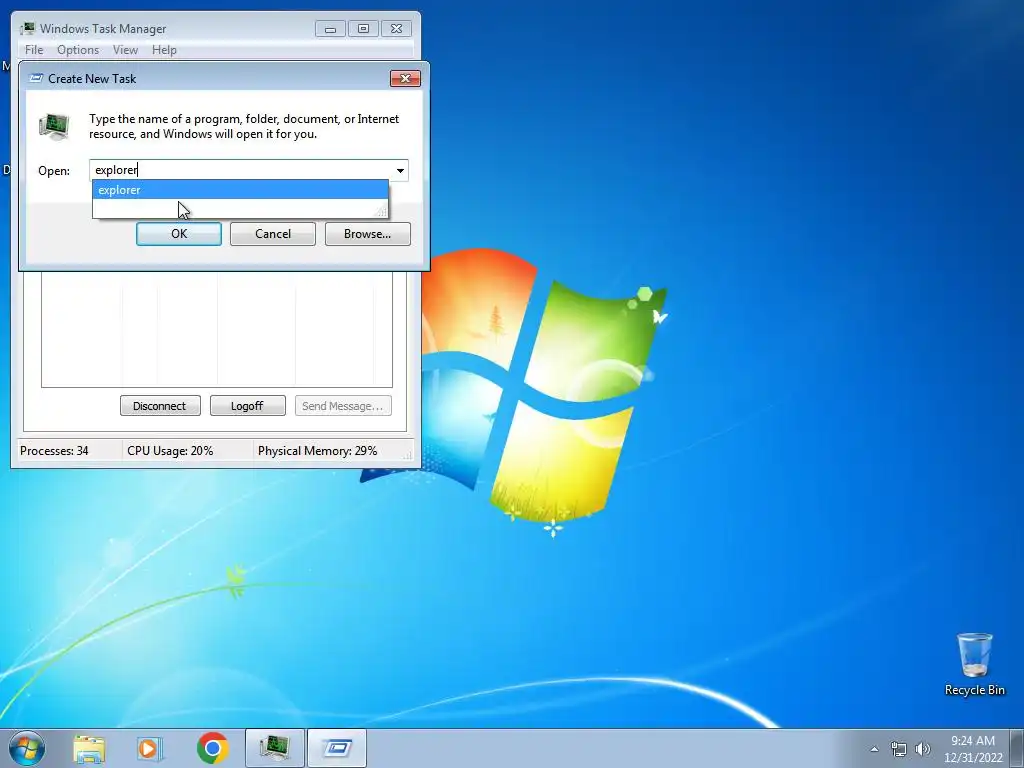1024x768 pixels.
Task: Maximize the Windows Task Manager window
Action: [x=363, y=29]
